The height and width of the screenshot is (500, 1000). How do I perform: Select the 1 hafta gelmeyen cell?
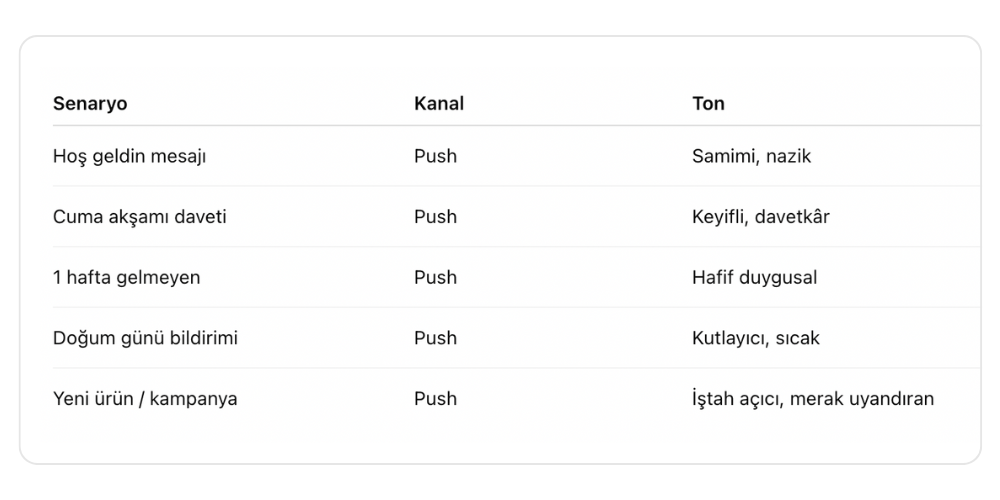pyautogui.click(x=126, y=277)
